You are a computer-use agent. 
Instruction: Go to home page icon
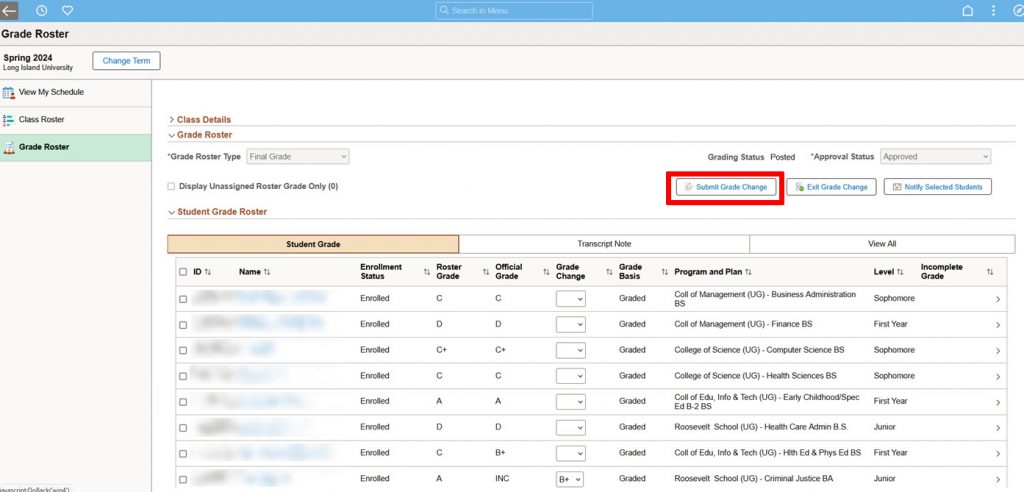pyautogui.click(x=968, y=10)
